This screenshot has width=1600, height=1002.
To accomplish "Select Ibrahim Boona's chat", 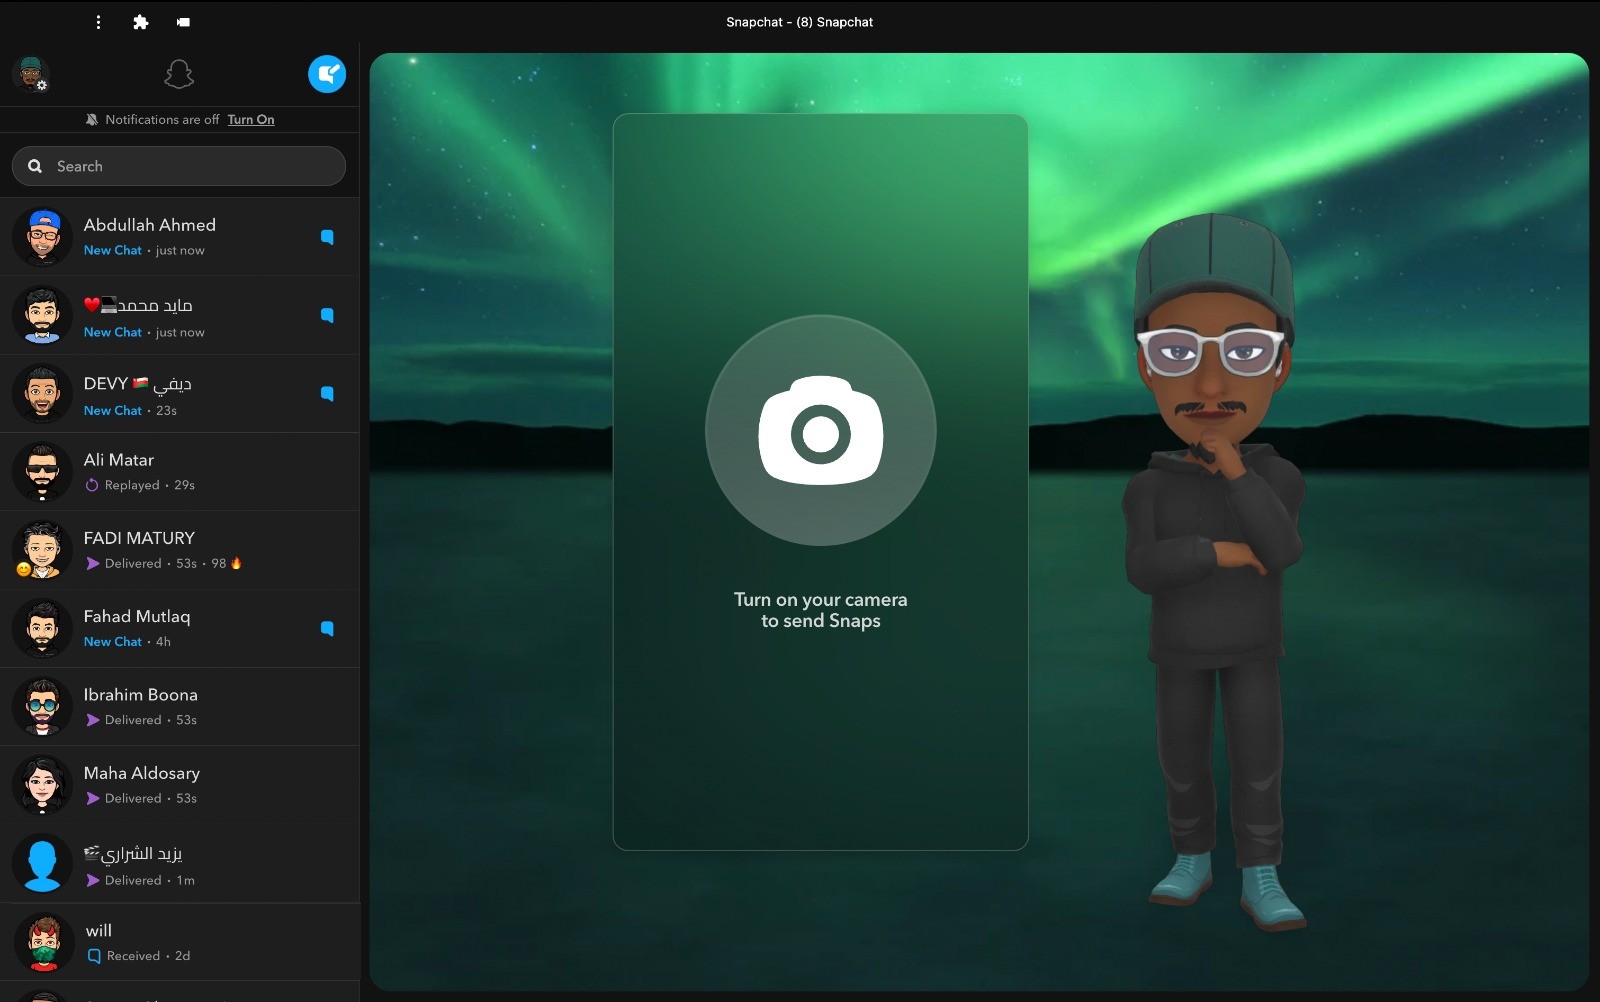I will pyautogui.click(x=180, y=706).
